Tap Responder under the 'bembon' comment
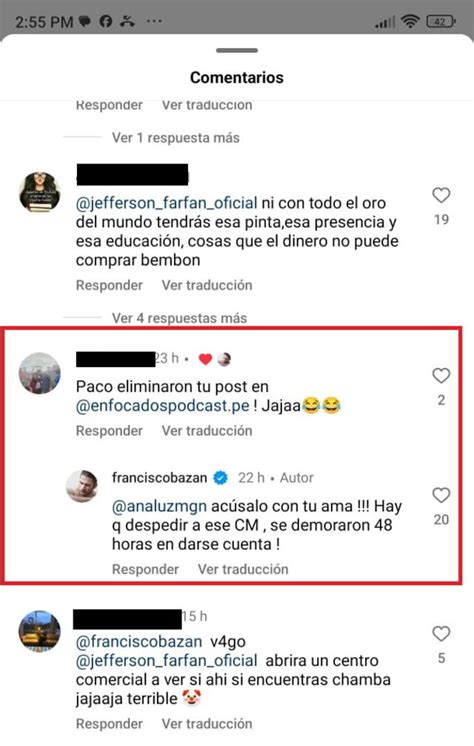The width and height of the screenshot is (474, 746). pyautogui.click(x=109, y=285)
